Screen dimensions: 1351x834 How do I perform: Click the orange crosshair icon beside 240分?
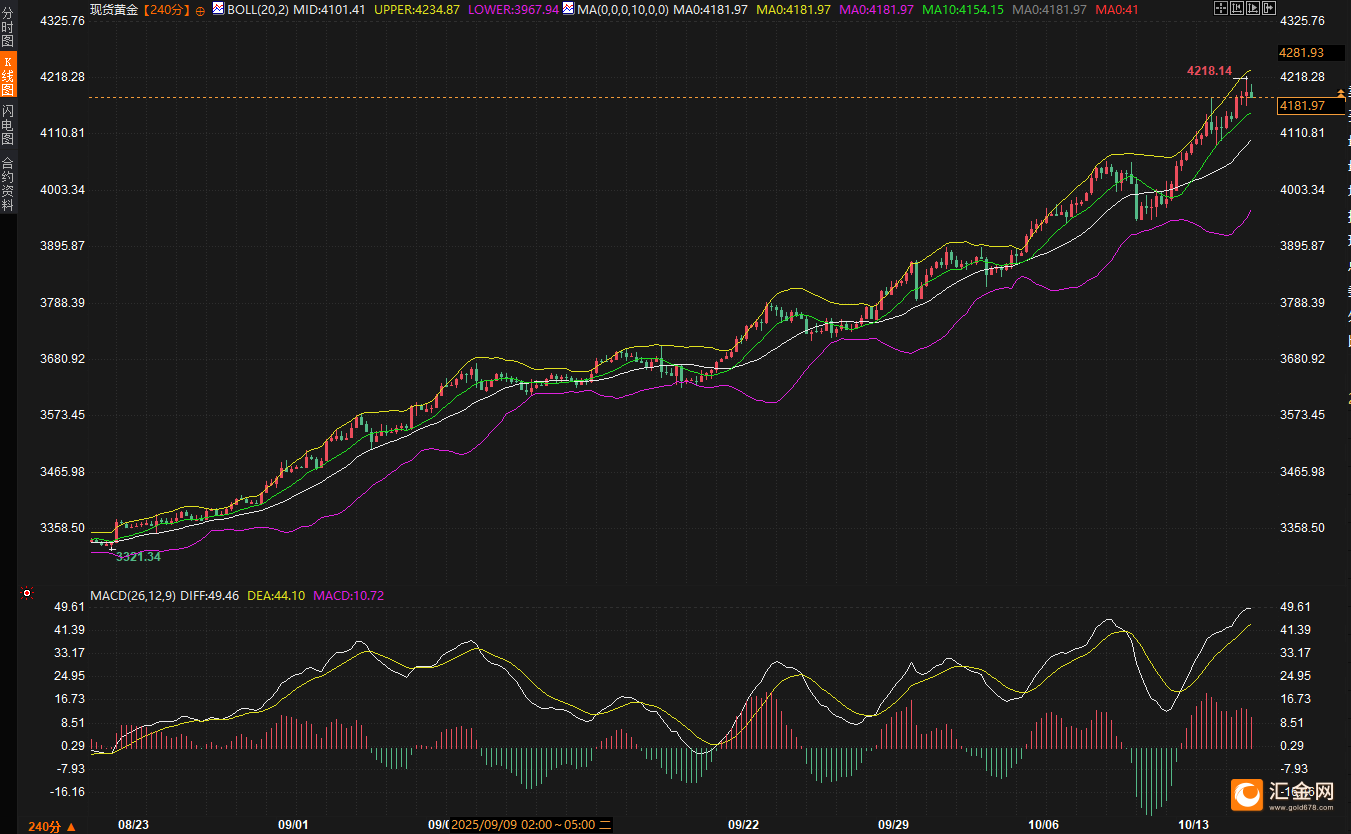tap(200, 10)
